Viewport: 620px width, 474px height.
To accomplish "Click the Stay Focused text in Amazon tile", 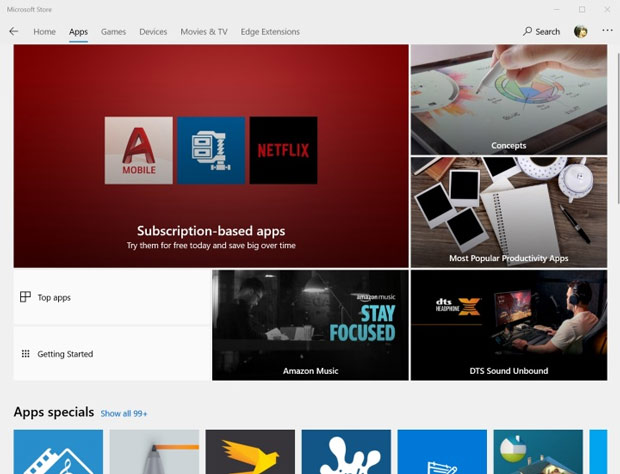I will tap(363, 323).
